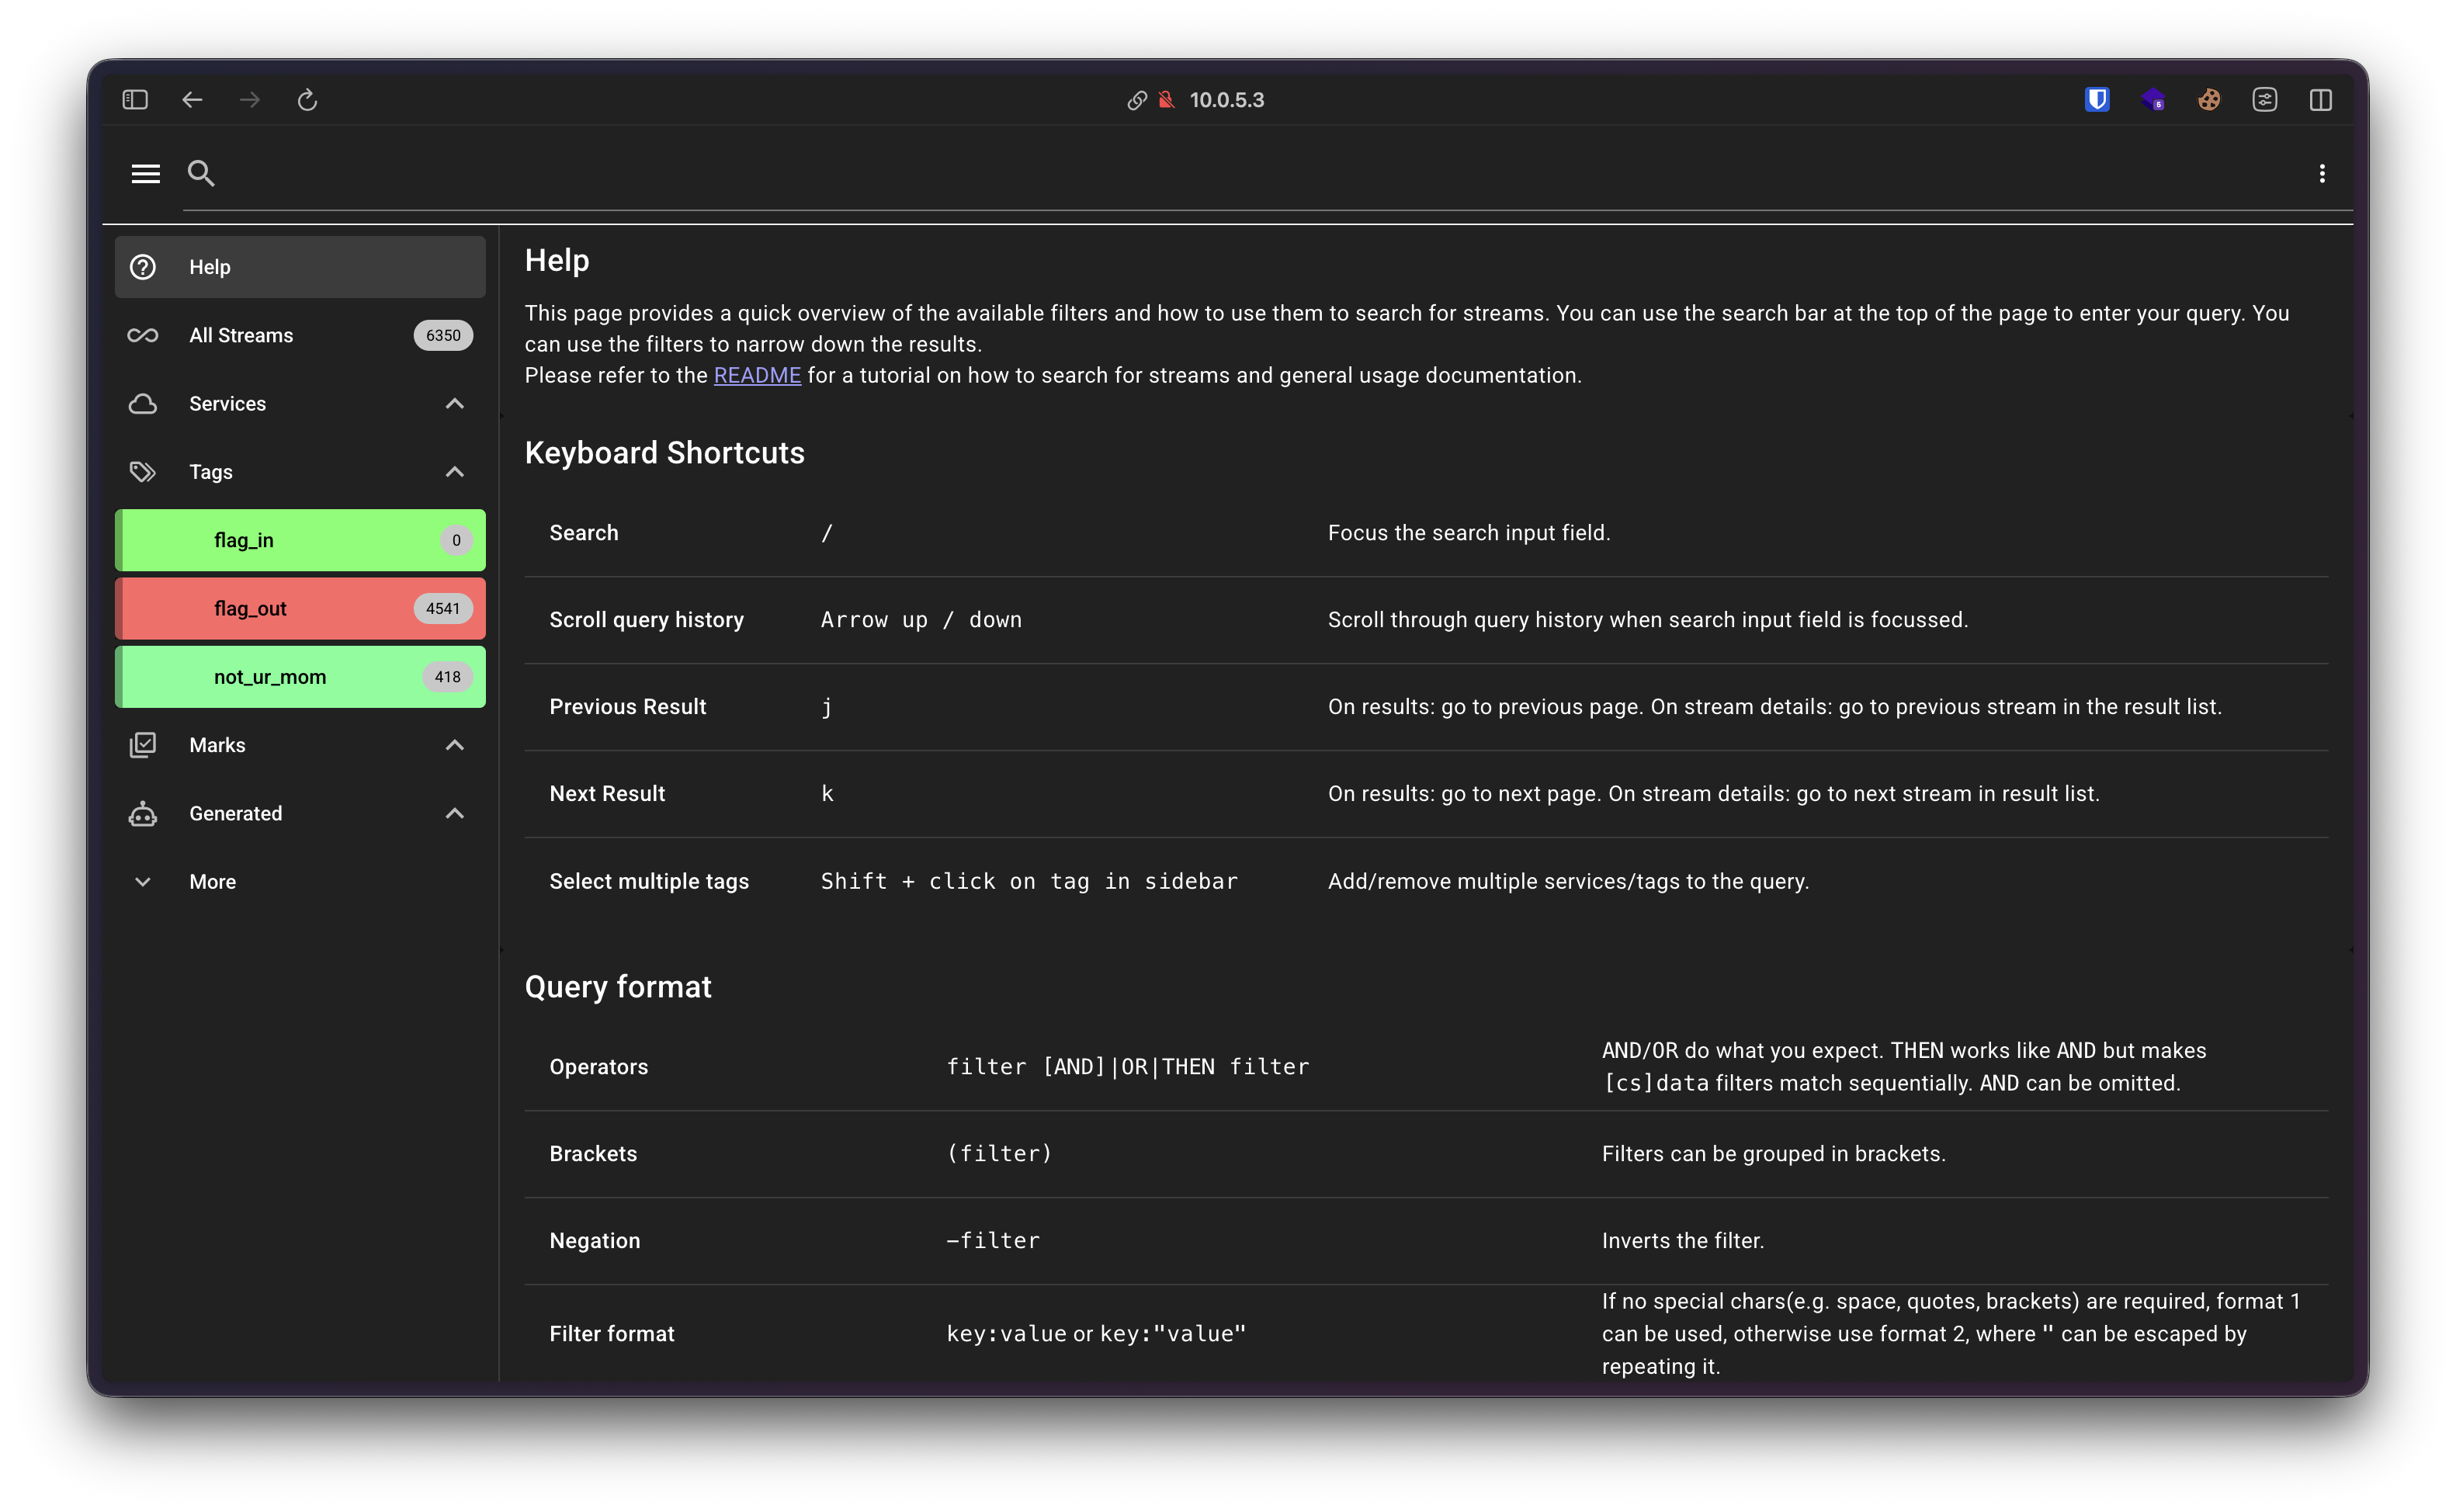
Task: Collapse the Services section chevron
Action: tap(455, 404)
